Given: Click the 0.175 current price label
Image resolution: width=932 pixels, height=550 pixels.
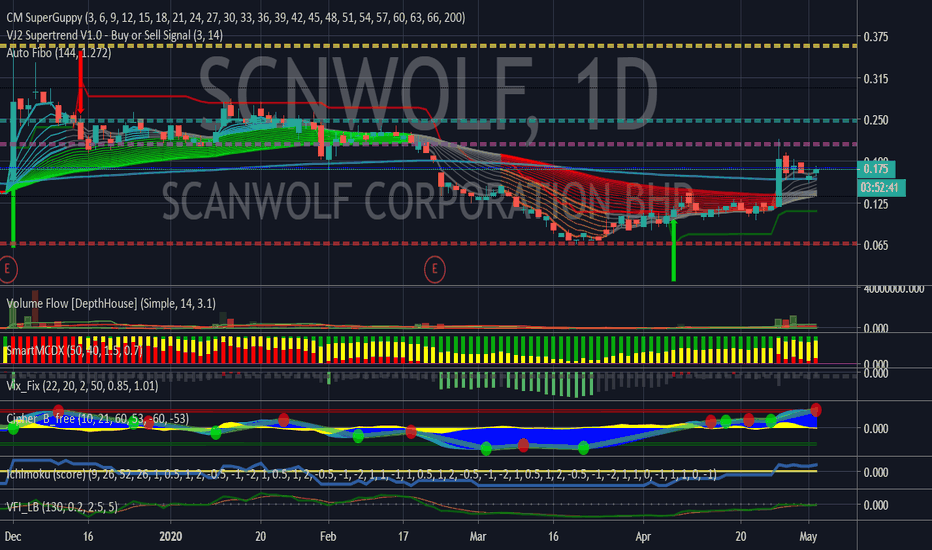Looking at the screenshot, I should point(876,169).
